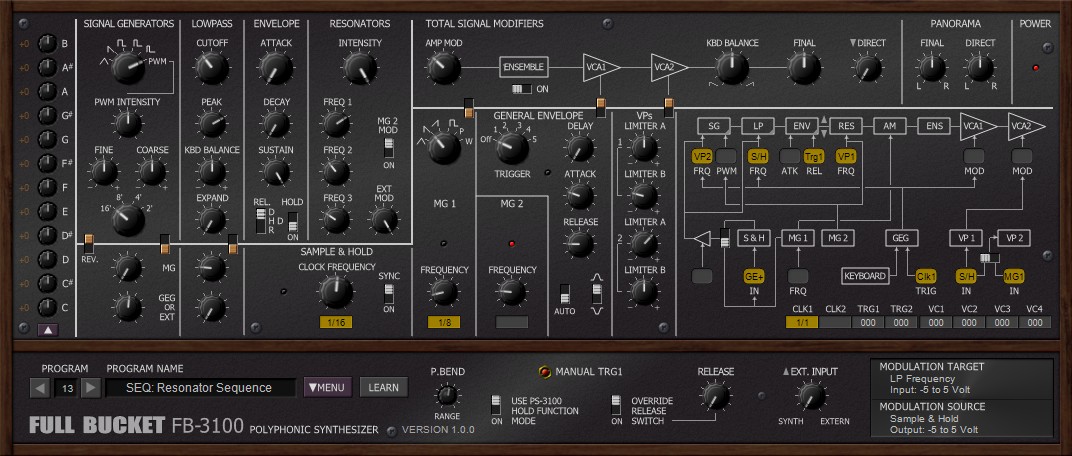Click the program name display field
The height and width of the screenshot is (456, 1072).
pyautogui.click(x=200, y=388)
